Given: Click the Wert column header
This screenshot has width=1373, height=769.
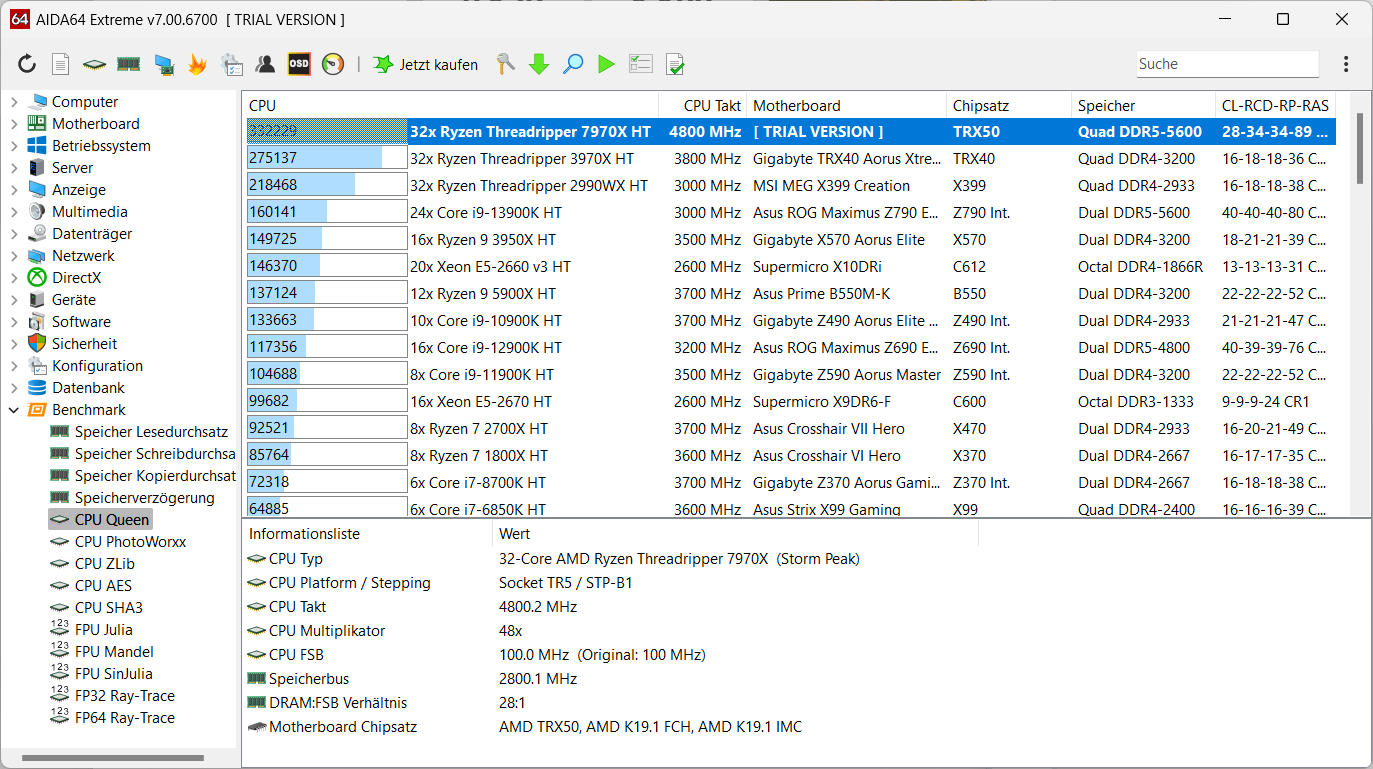Looking at the screenshot, I should 735,534.
